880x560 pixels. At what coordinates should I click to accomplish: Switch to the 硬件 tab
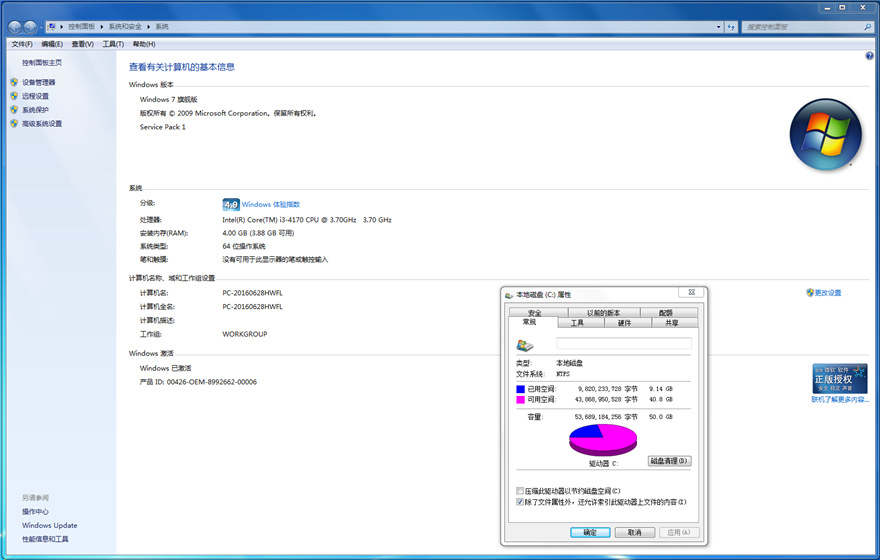tap(624, 323)
